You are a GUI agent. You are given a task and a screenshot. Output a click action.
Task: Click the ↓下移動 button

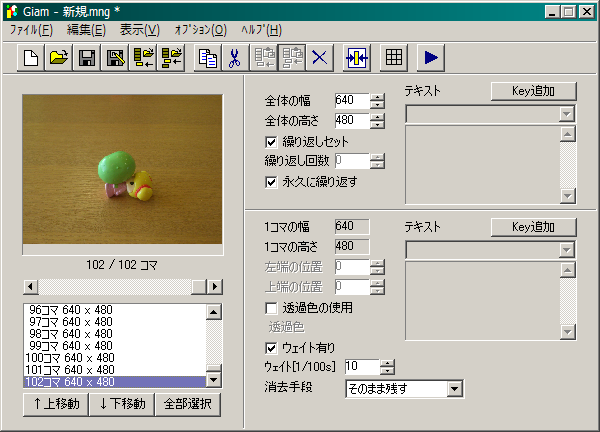coord(122,404)
